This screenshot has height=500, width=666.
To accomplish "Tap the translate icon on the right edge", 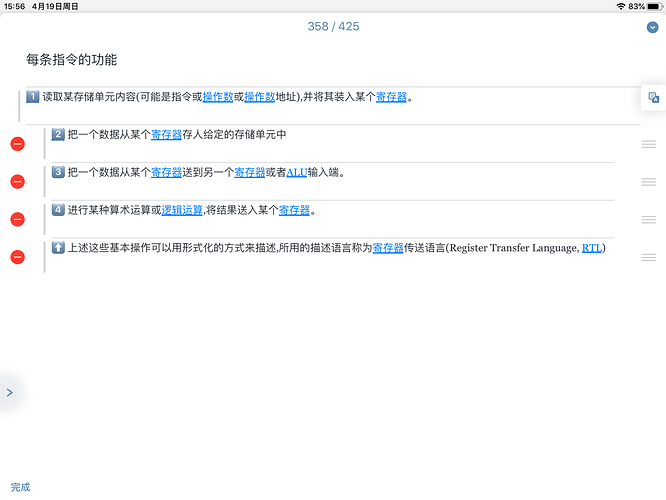I will point(653,98).
